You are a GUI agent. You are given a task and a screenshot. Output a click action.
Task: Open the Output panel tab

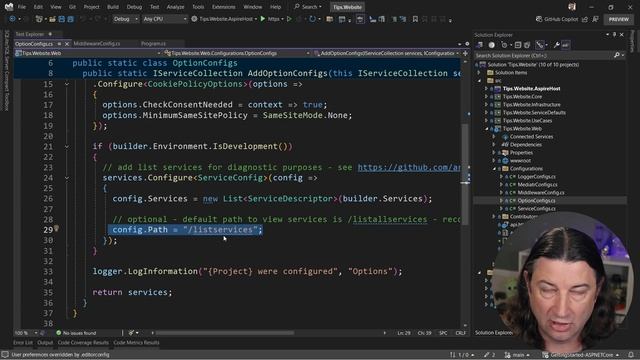tap(45, 343)
